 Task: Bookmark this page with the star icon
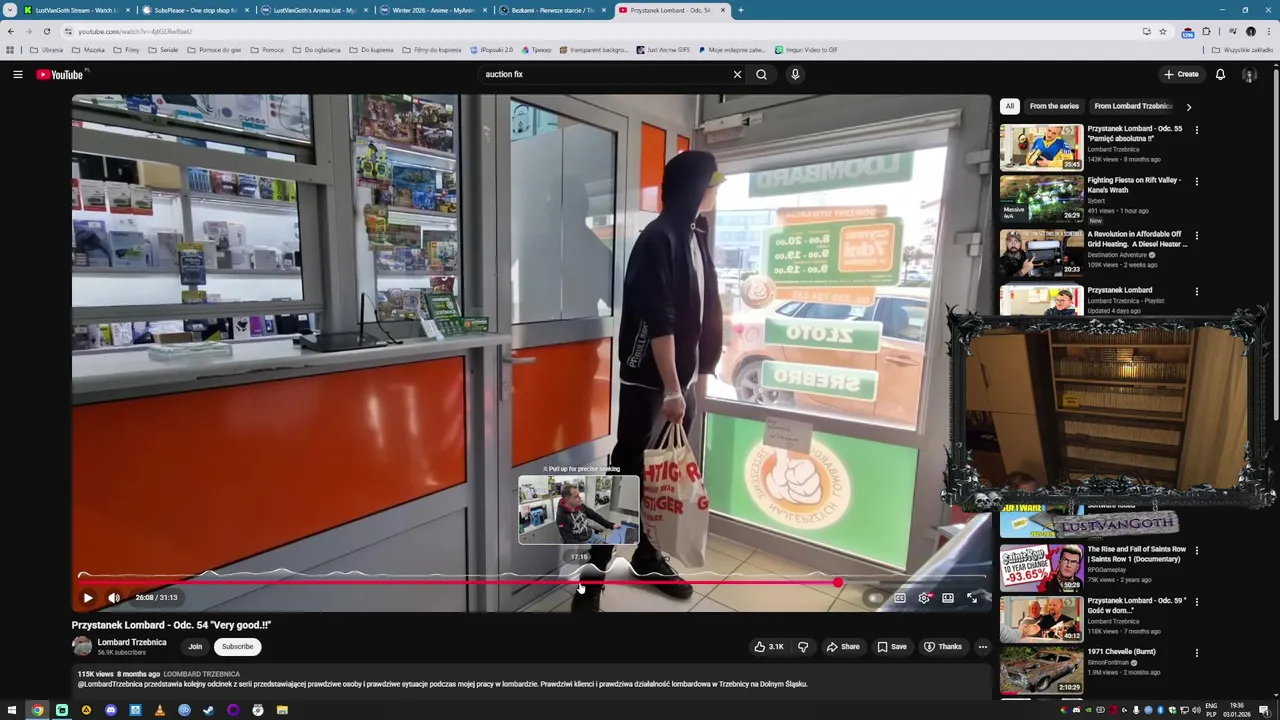pyautogui.click(x=1162, y=31)
